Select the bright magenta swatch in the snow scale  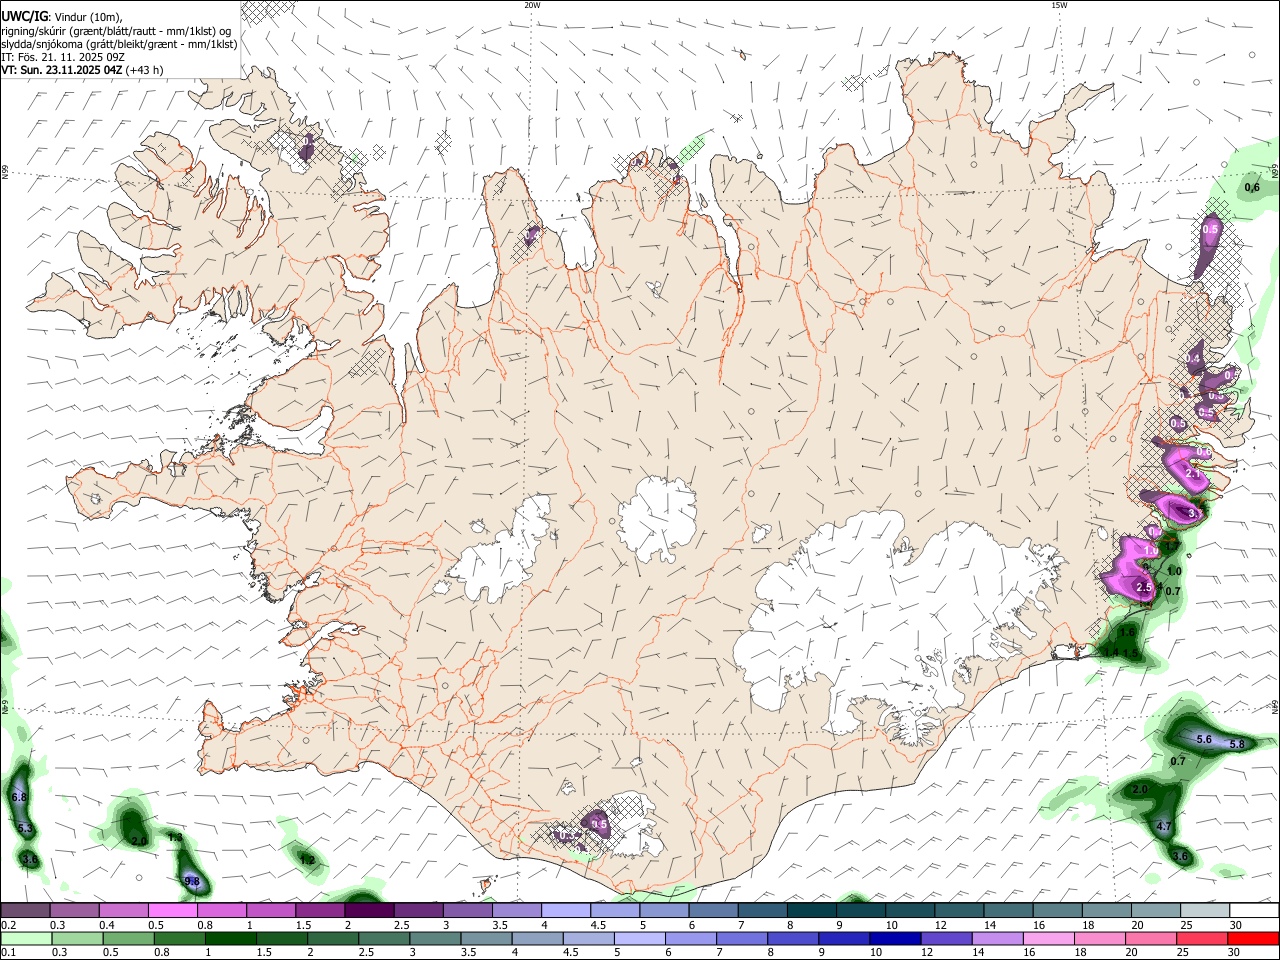point(172,911)
